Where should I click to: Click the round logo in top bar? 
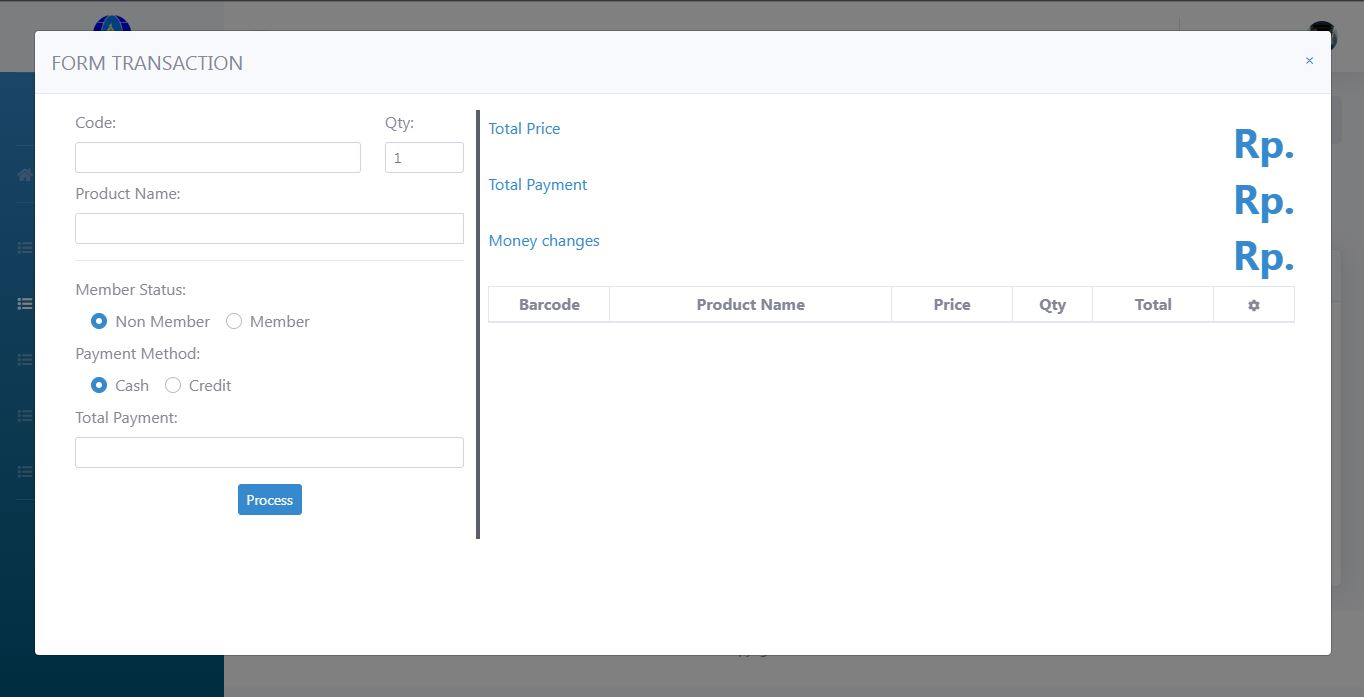[x=112, y=23]
